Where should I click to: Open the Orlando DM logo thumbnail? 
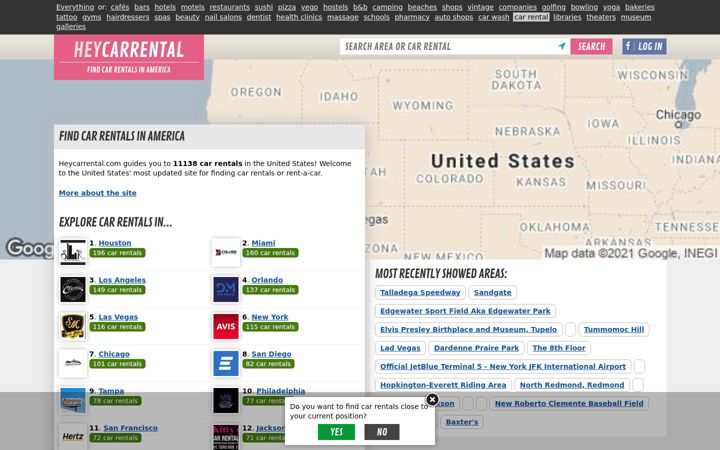[x=226, y=289]
